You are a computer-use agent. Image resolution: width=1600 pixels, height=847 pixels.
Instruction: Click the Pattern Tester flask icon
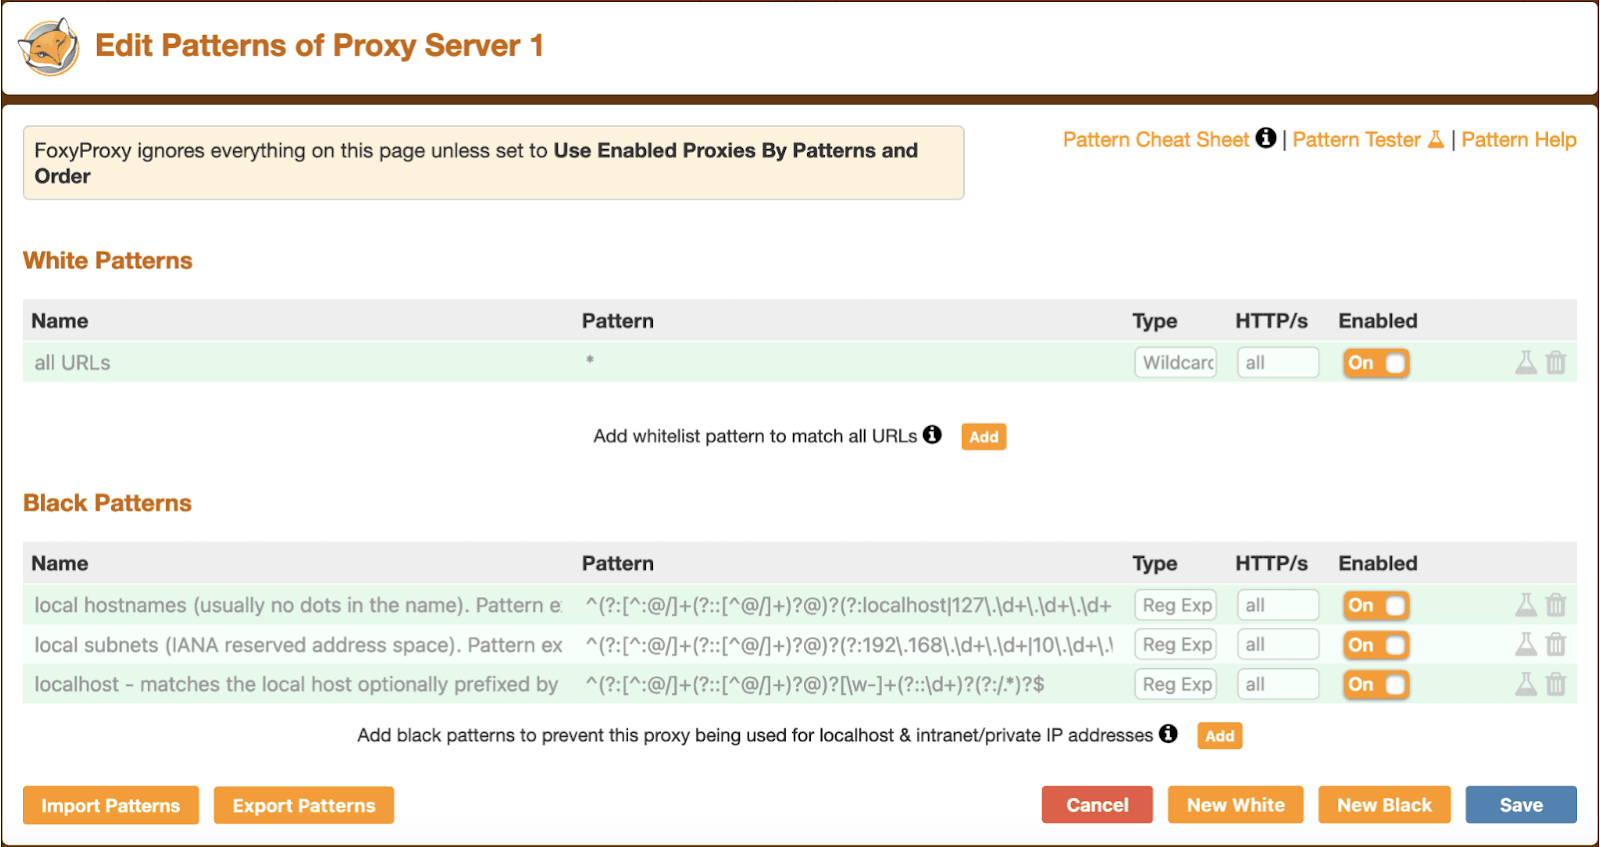tap(1436, 139)
